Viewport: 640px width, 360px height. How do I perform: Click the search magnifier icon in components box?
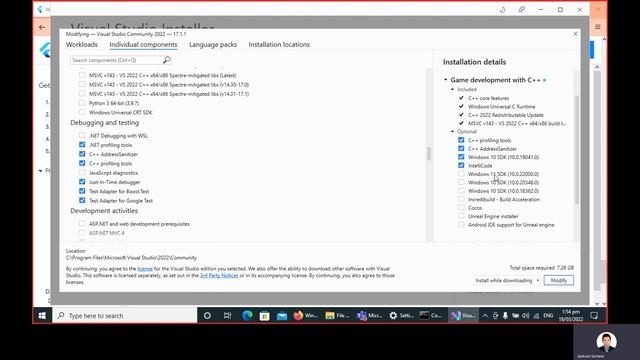(x=167, y=60)
